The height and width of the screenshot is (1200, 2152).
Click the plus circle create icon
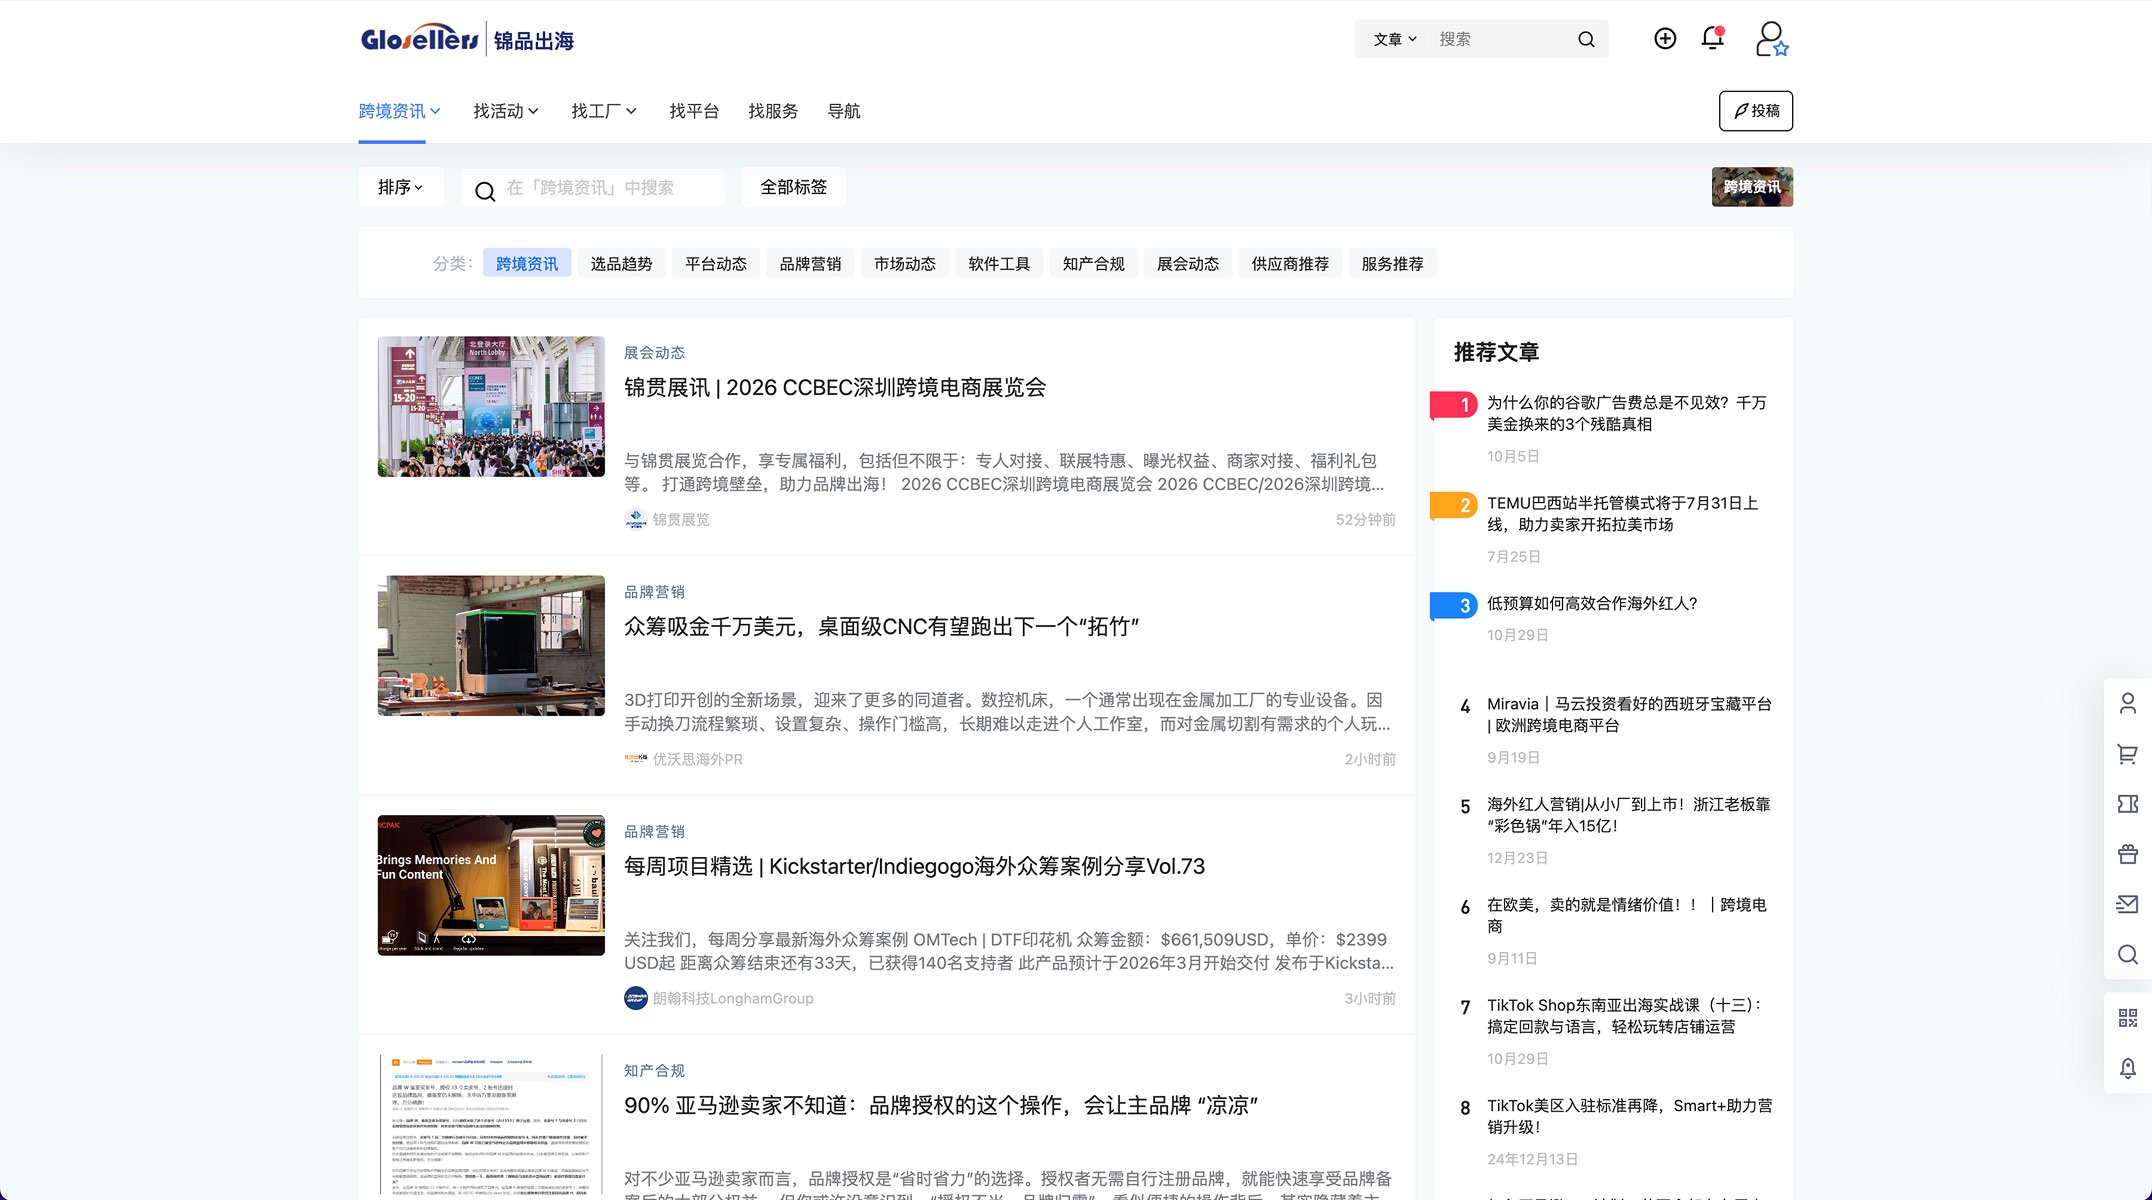[1665, 38]
